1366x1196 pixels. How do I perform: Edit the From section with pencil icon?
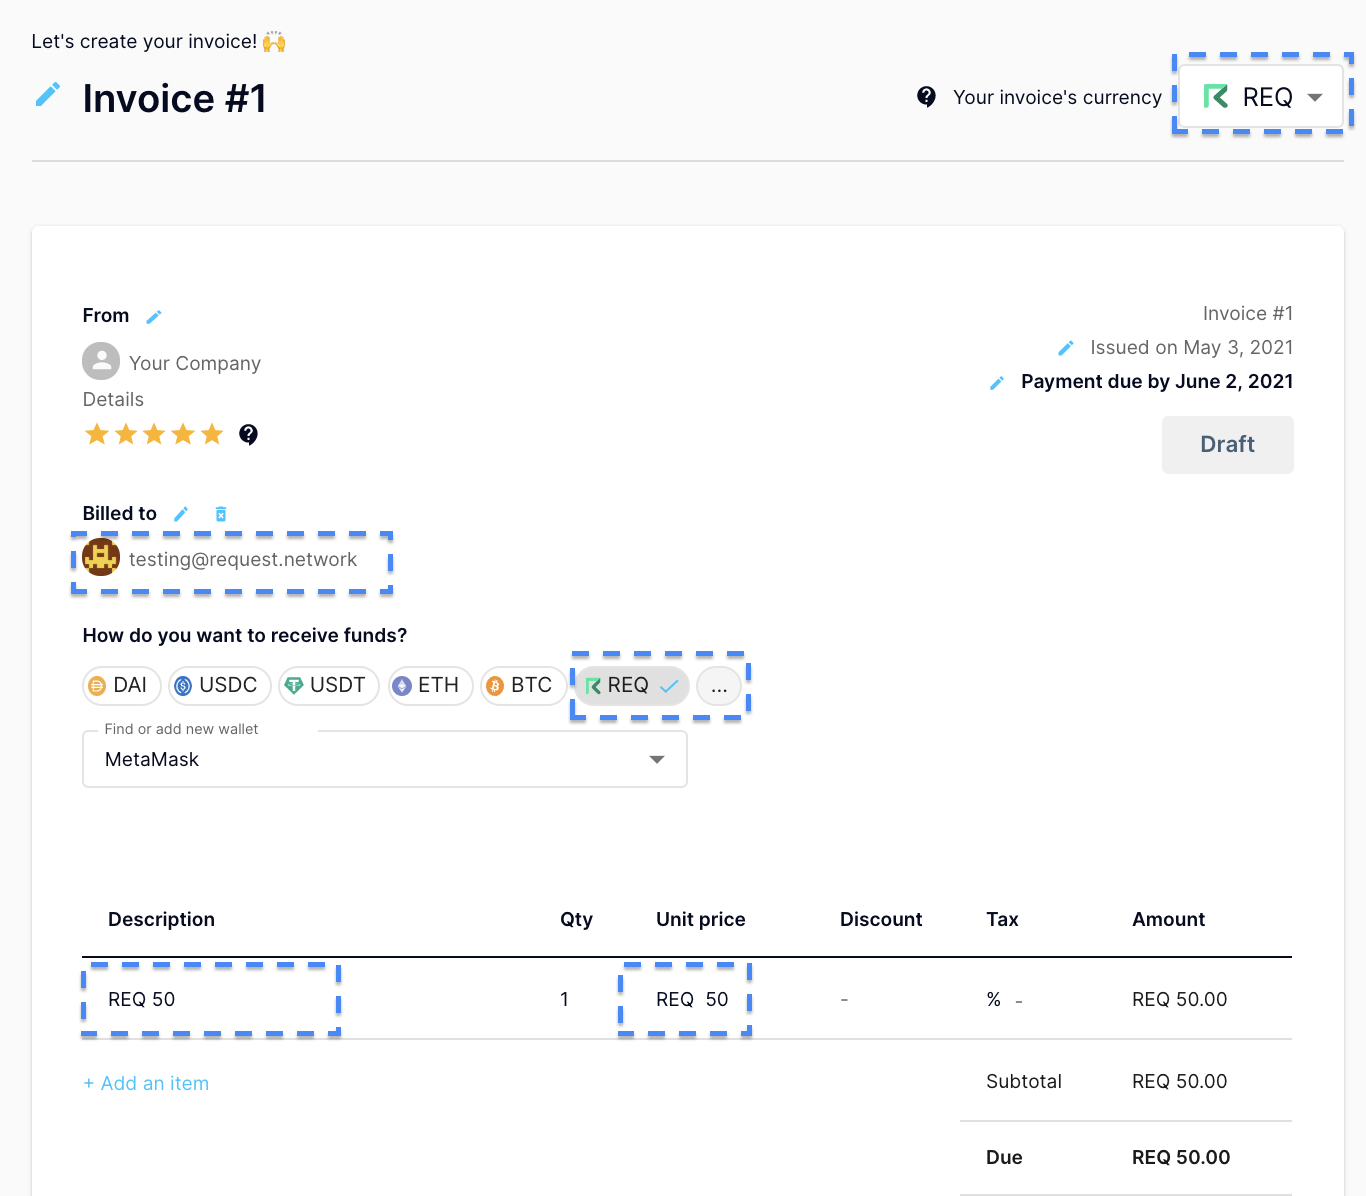tap(154, 316)
